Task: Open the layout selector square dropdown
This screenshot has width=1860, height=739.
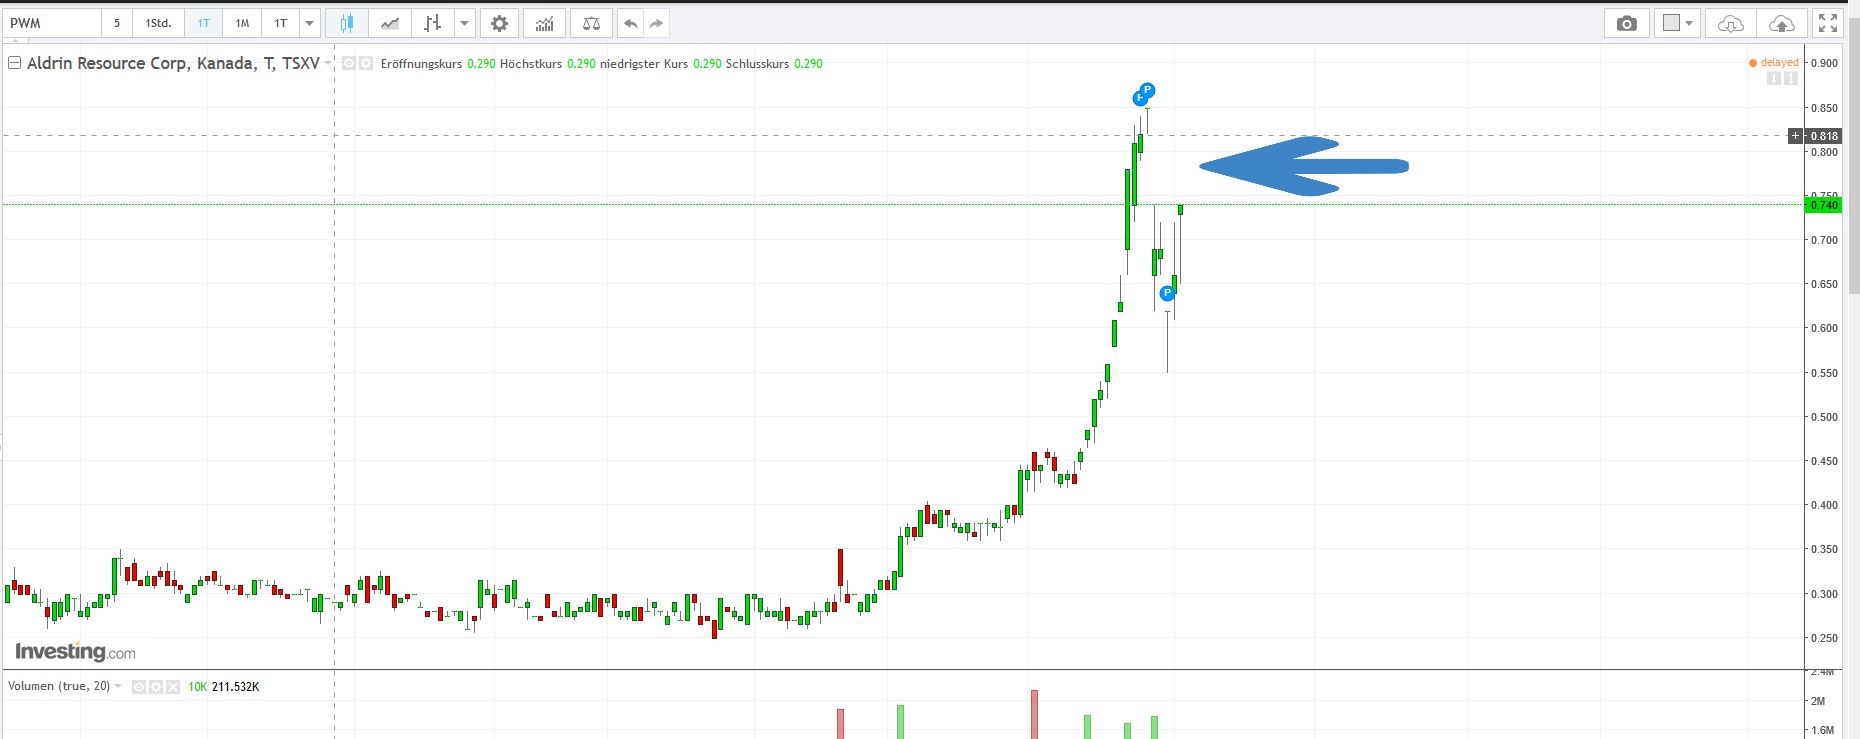Action: [x=1677, y=23]
